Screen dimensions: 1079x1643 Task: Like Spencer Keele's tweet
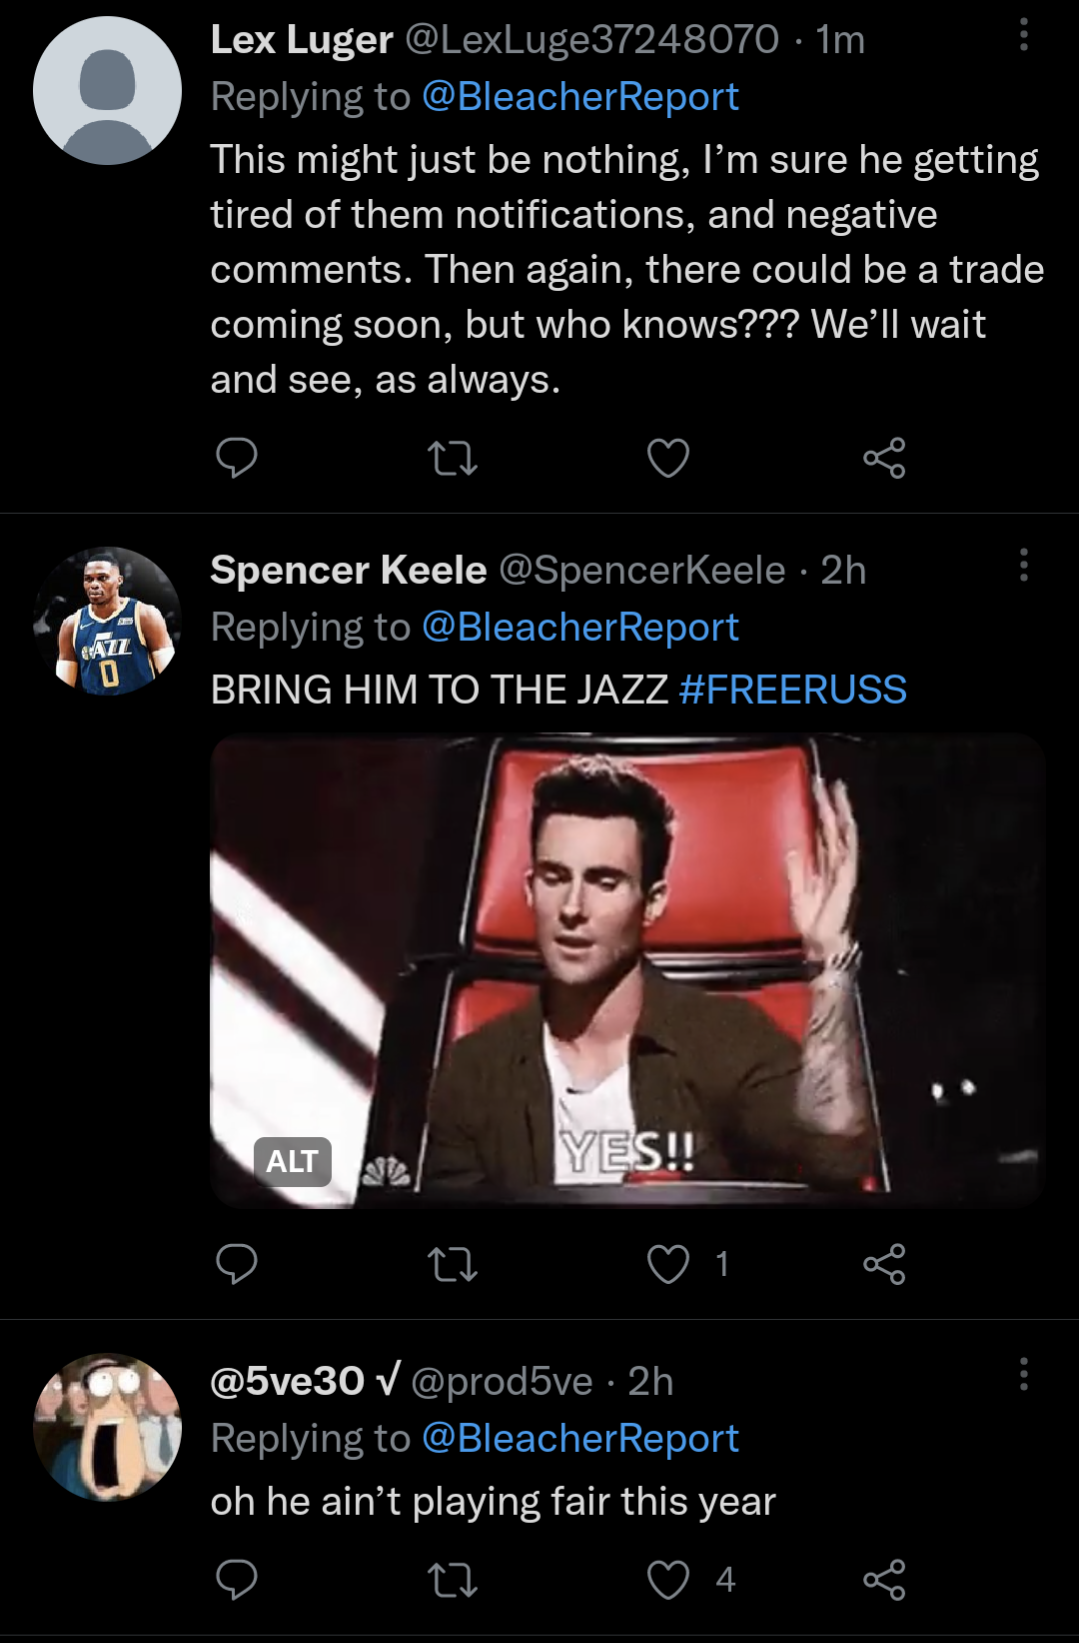tap(668, 1265)
